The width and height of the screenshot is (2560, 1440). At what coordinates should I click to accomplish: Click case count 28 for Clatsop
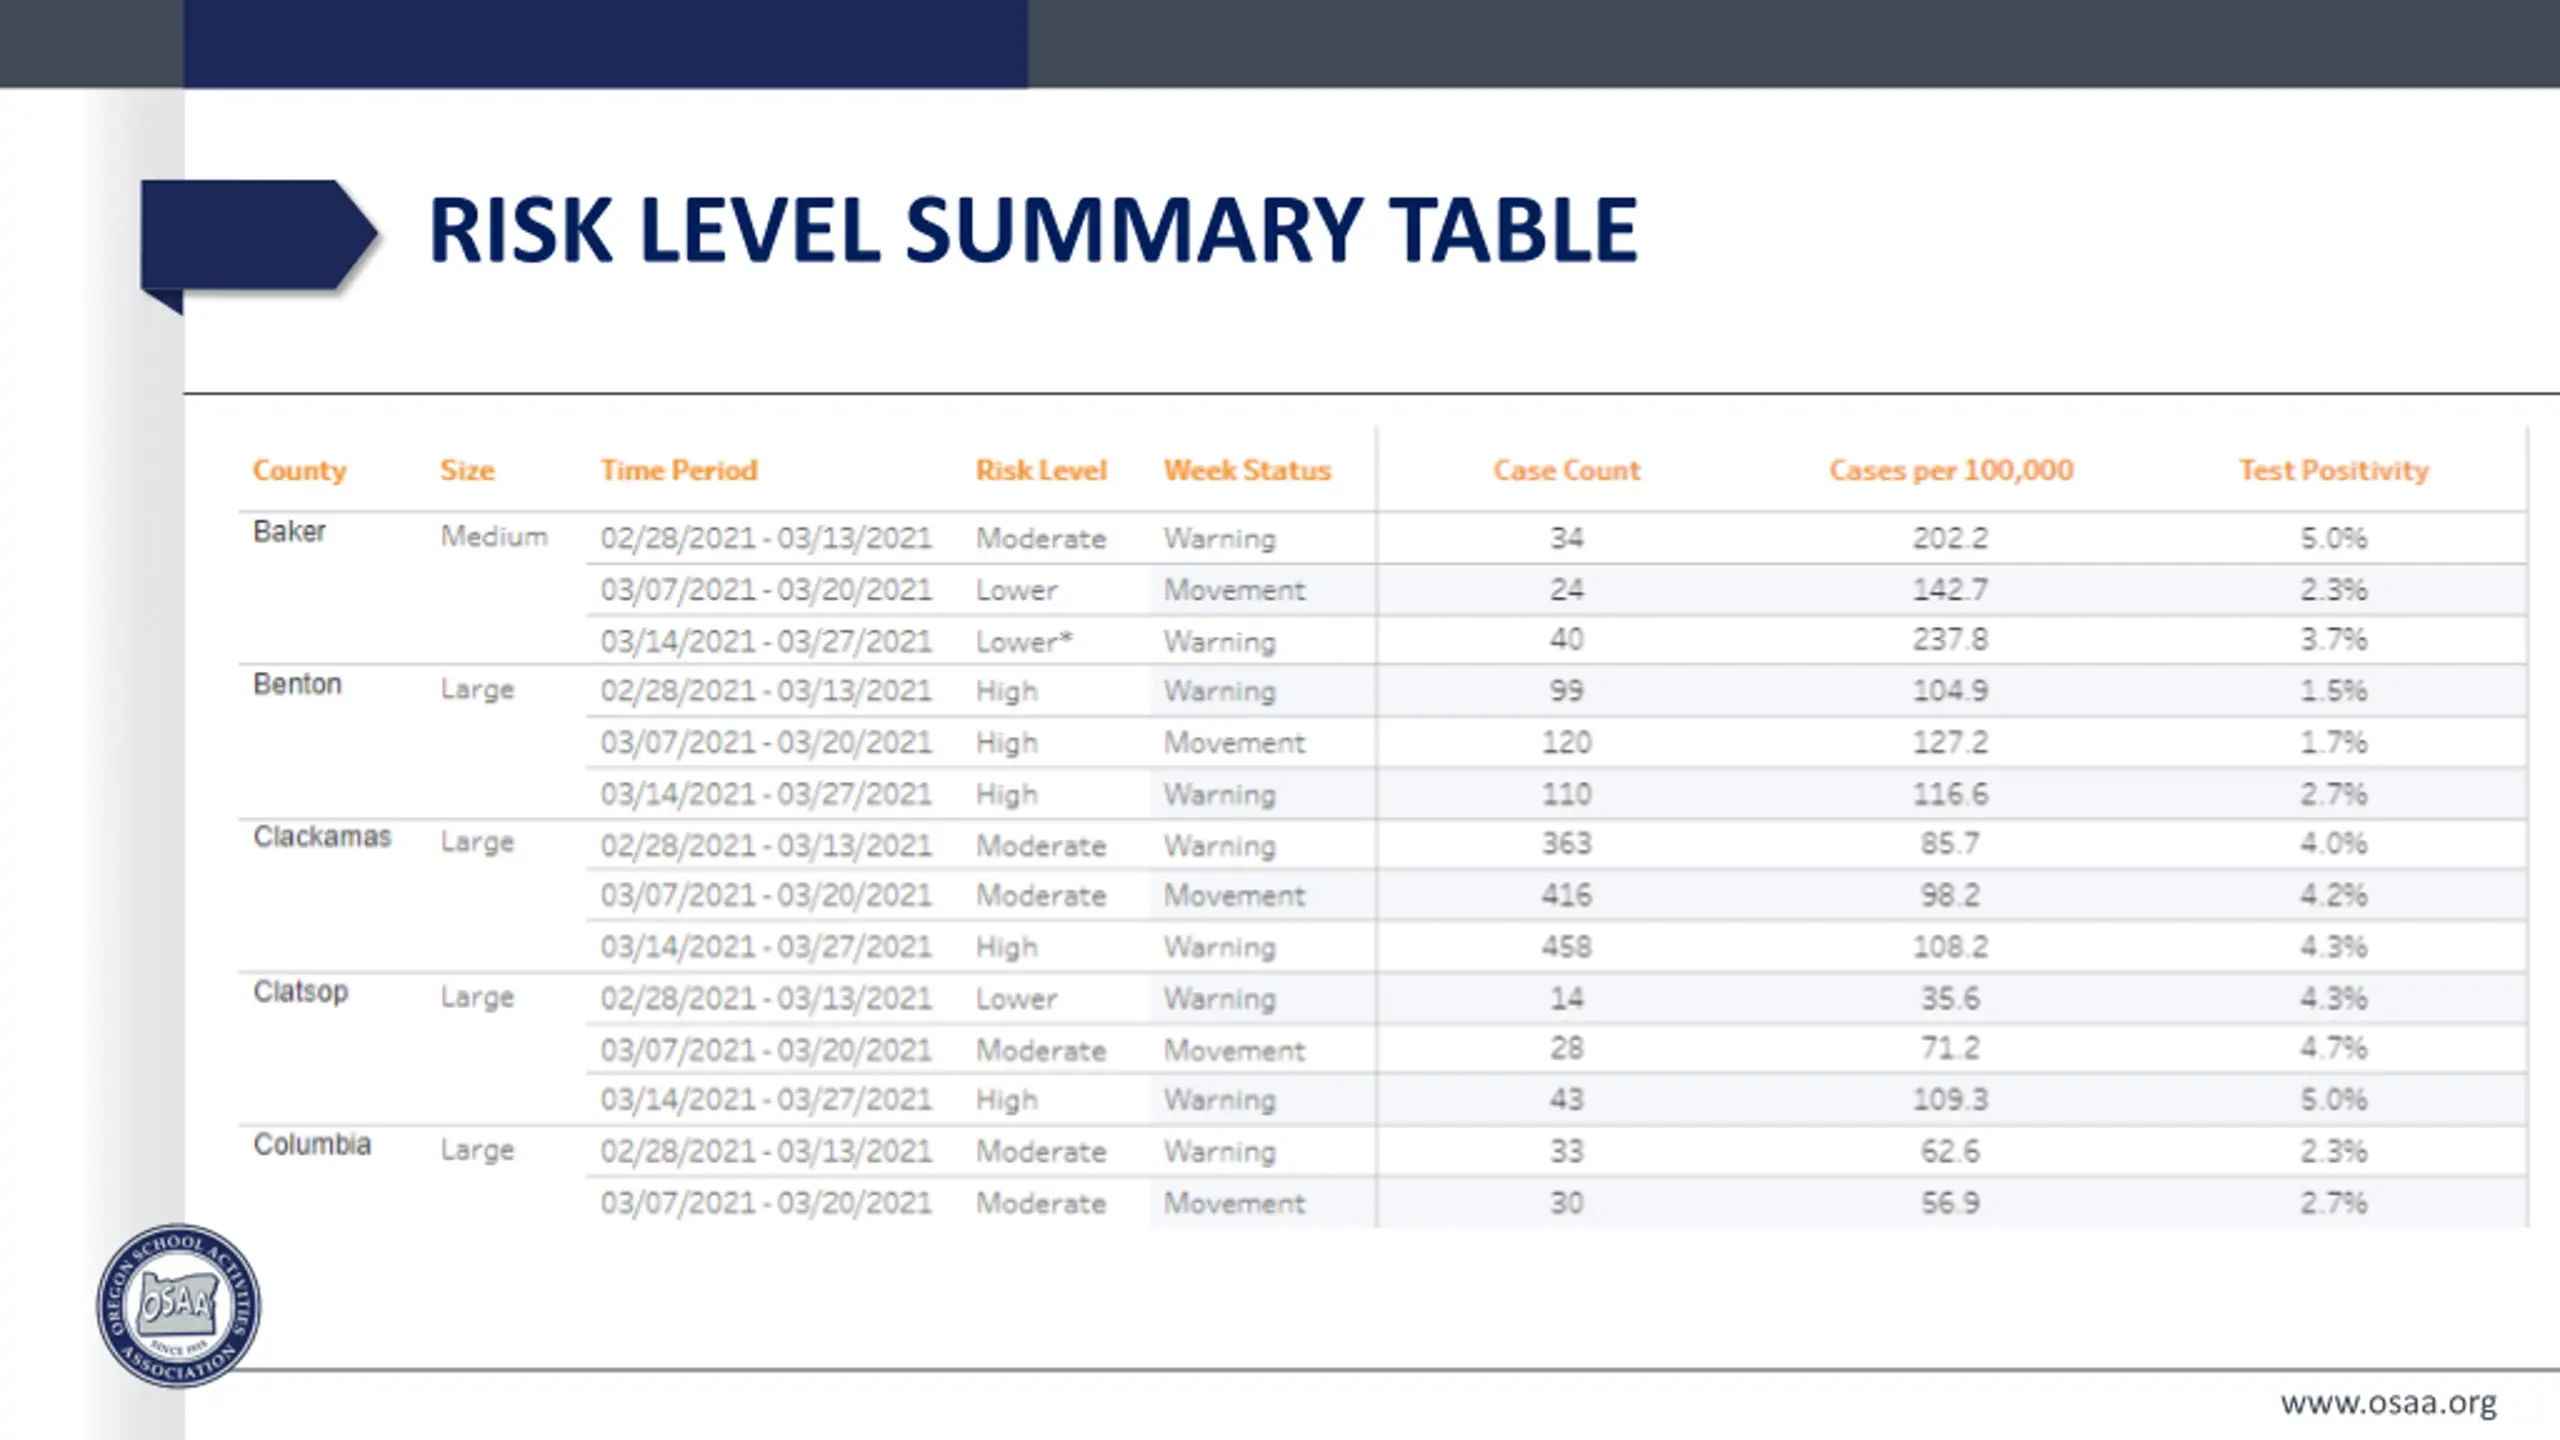click(1567, 1049)
